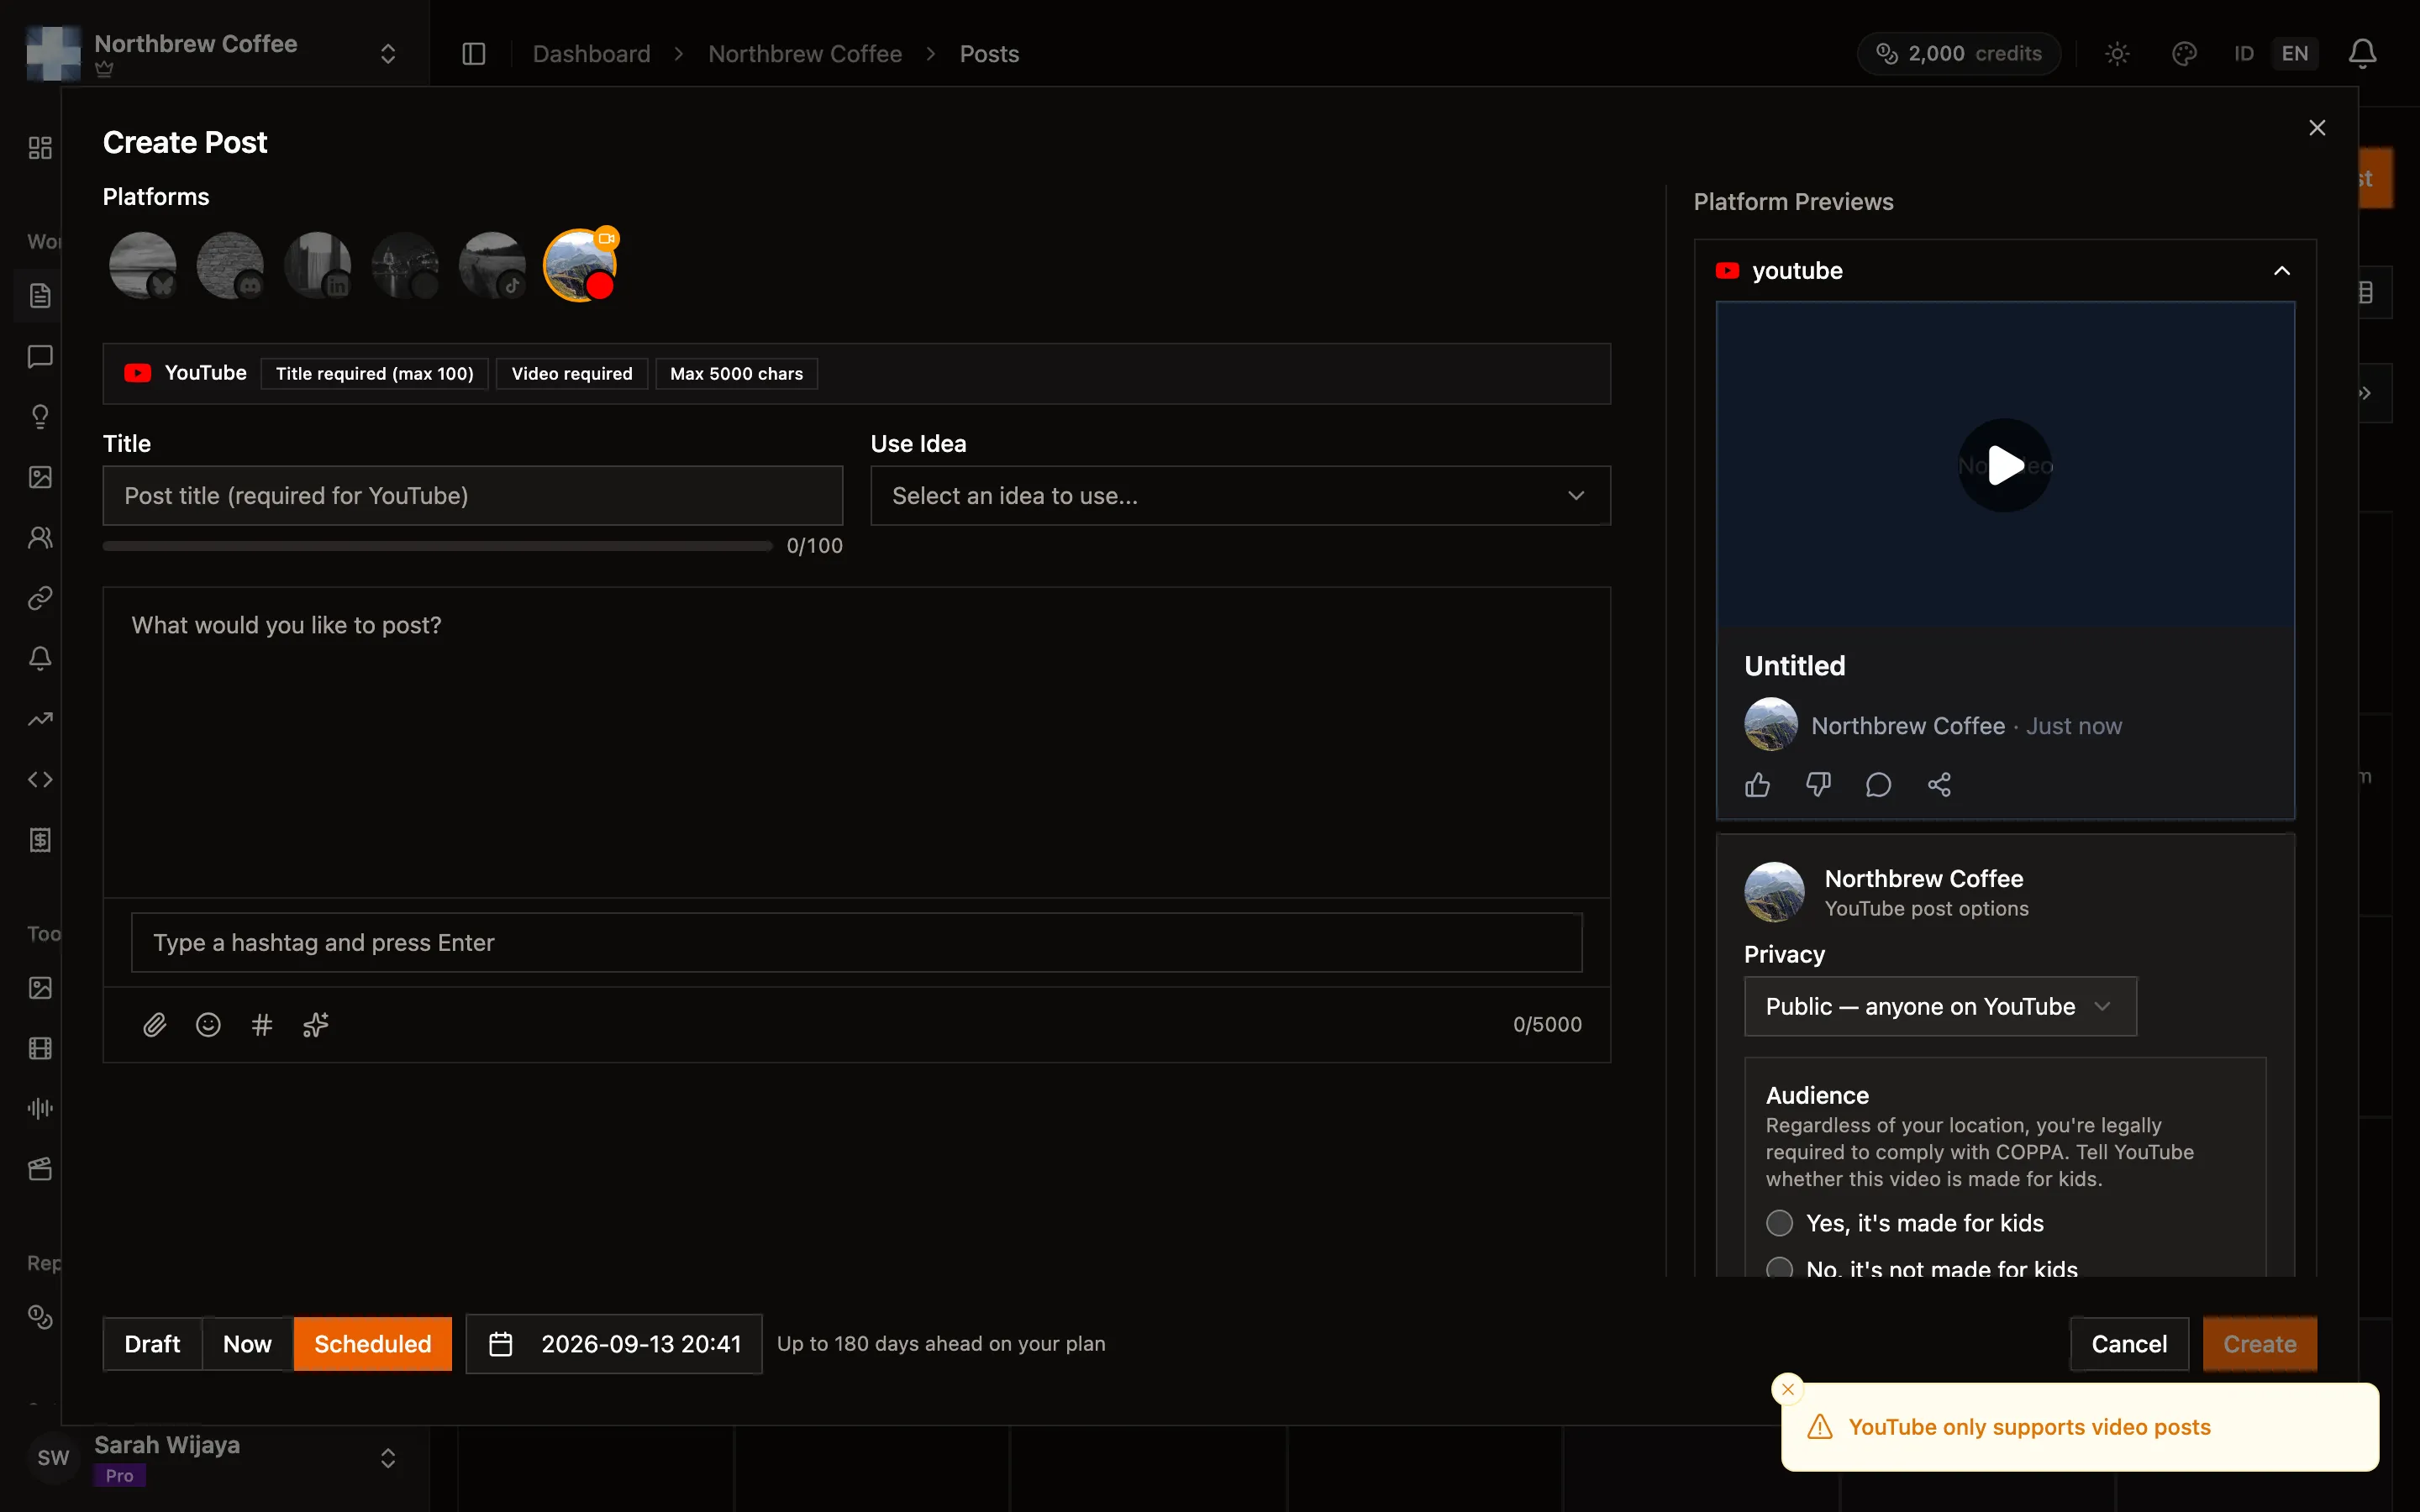Go to Dashboard breadcrumb
Screen dimensions: 2420x1512
pyautogui.click(x=591, y=54)
